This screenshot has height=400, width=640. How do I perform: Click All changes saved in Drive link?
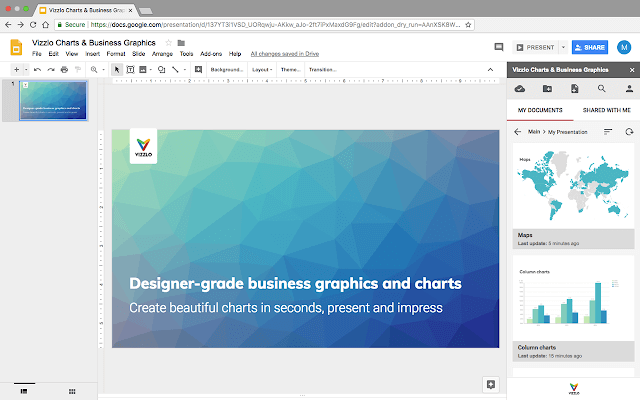coord(285,54)
